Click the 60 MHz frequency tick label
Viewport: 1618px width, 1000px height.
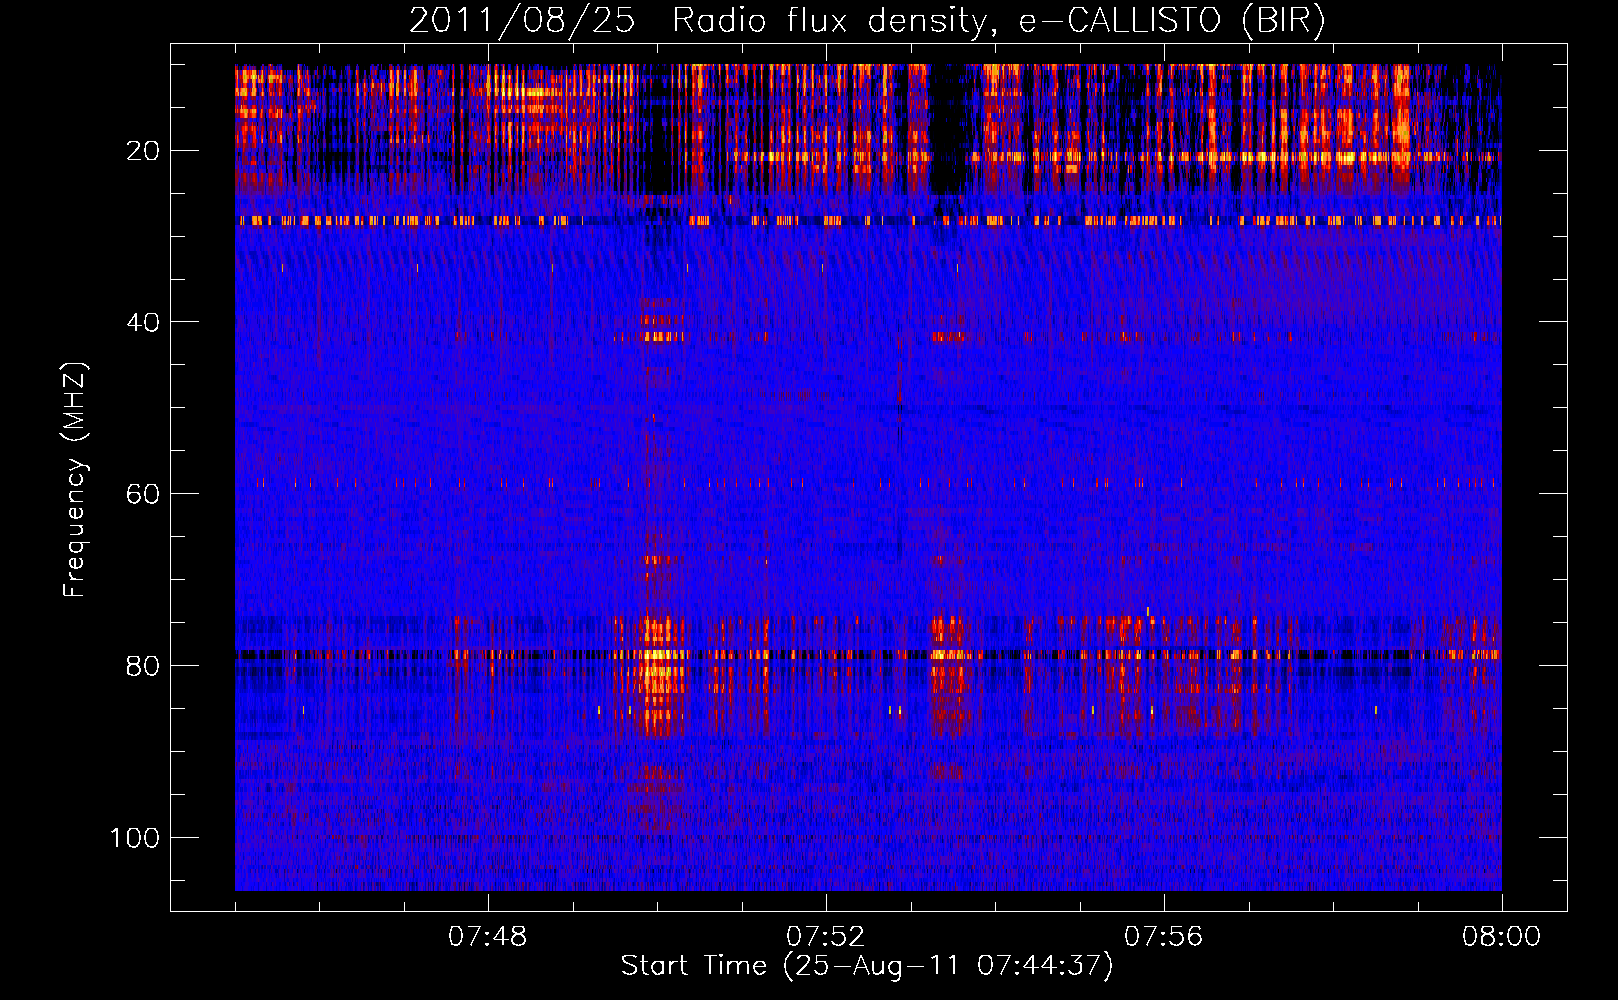click(143, 494)
